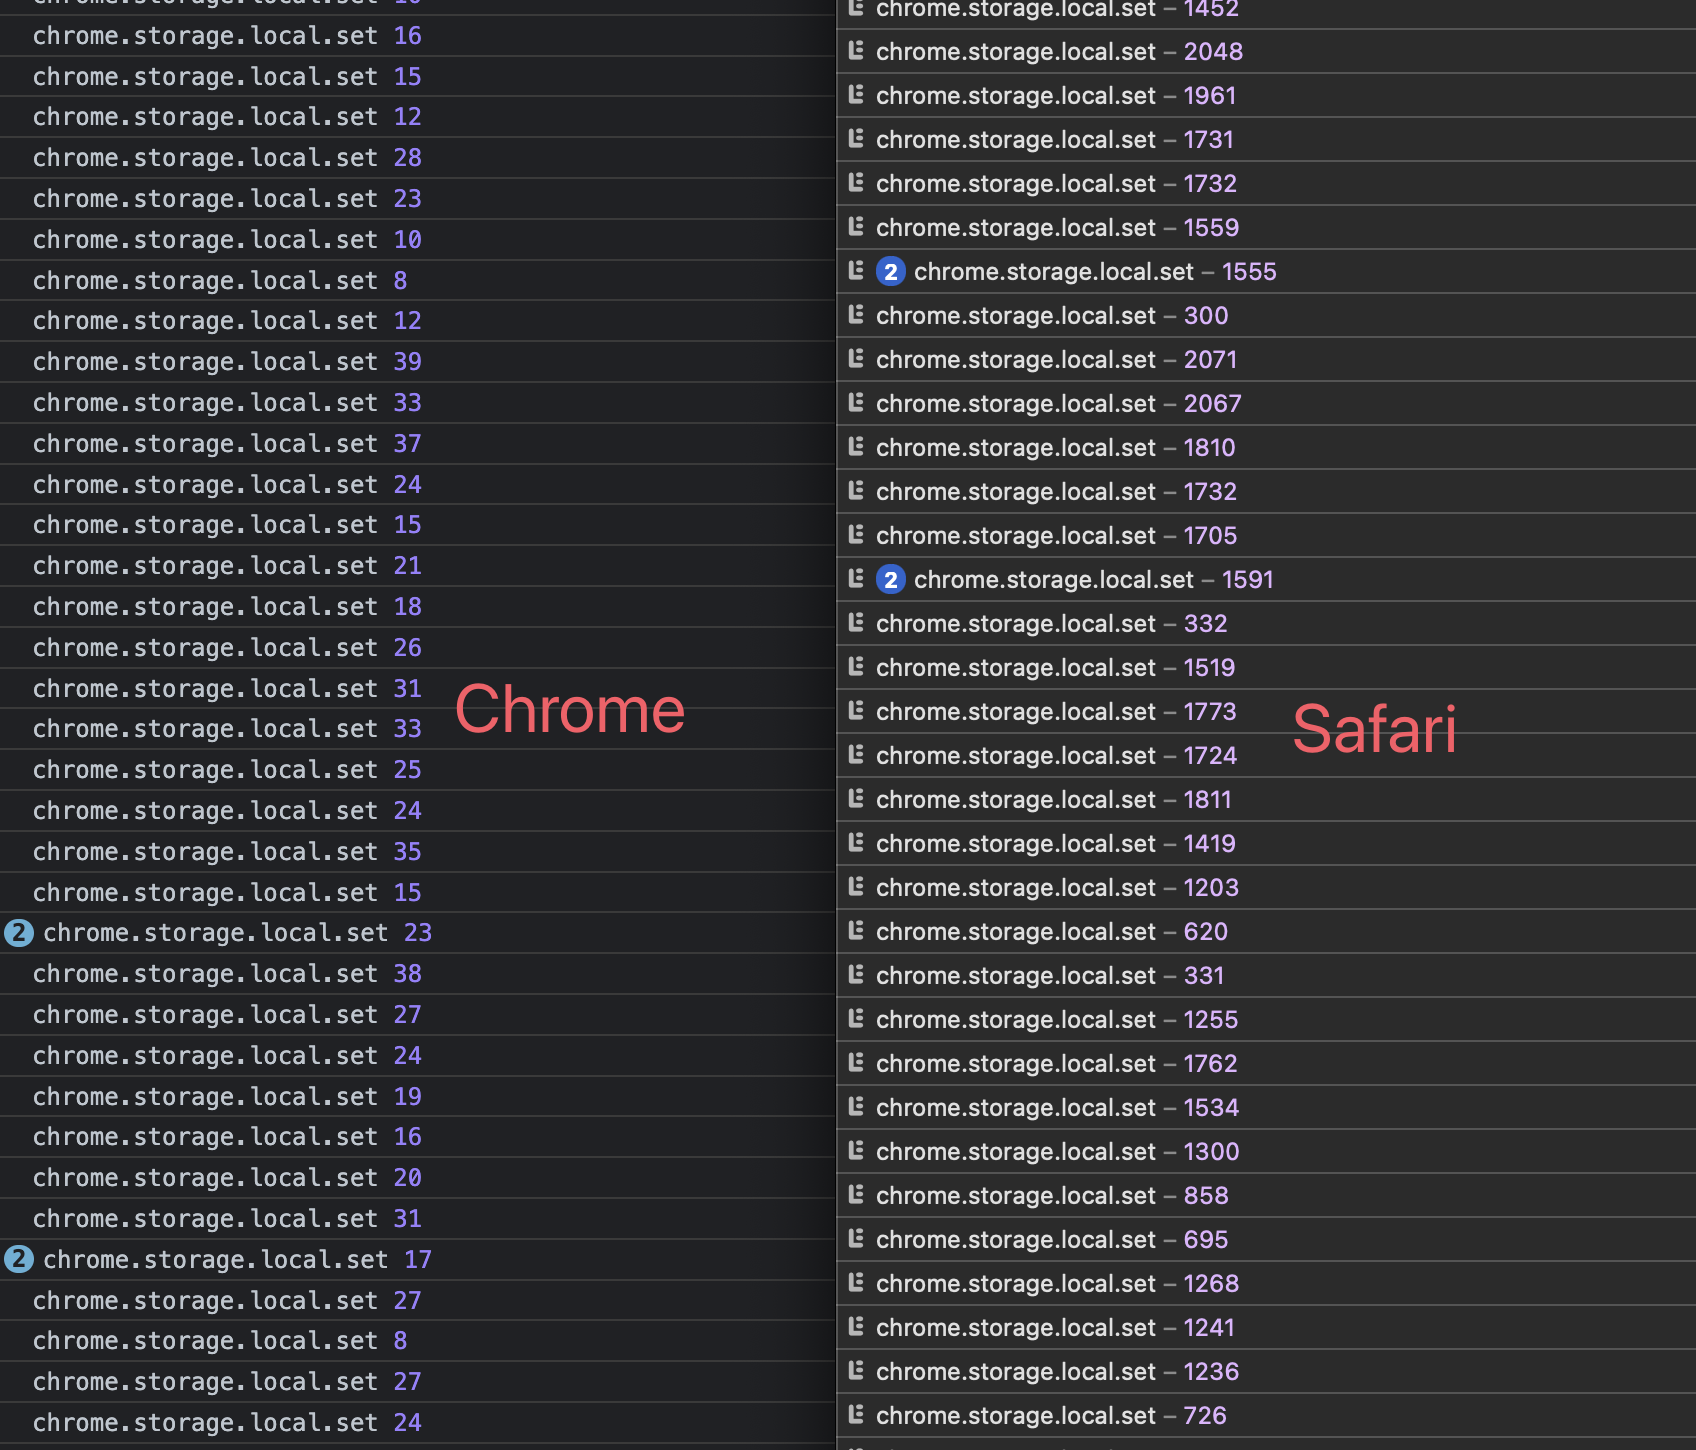Viewport: 1696px width, 1450px height.
Task: Click the log icon beside Safari entry 2048
Action: 856,51
